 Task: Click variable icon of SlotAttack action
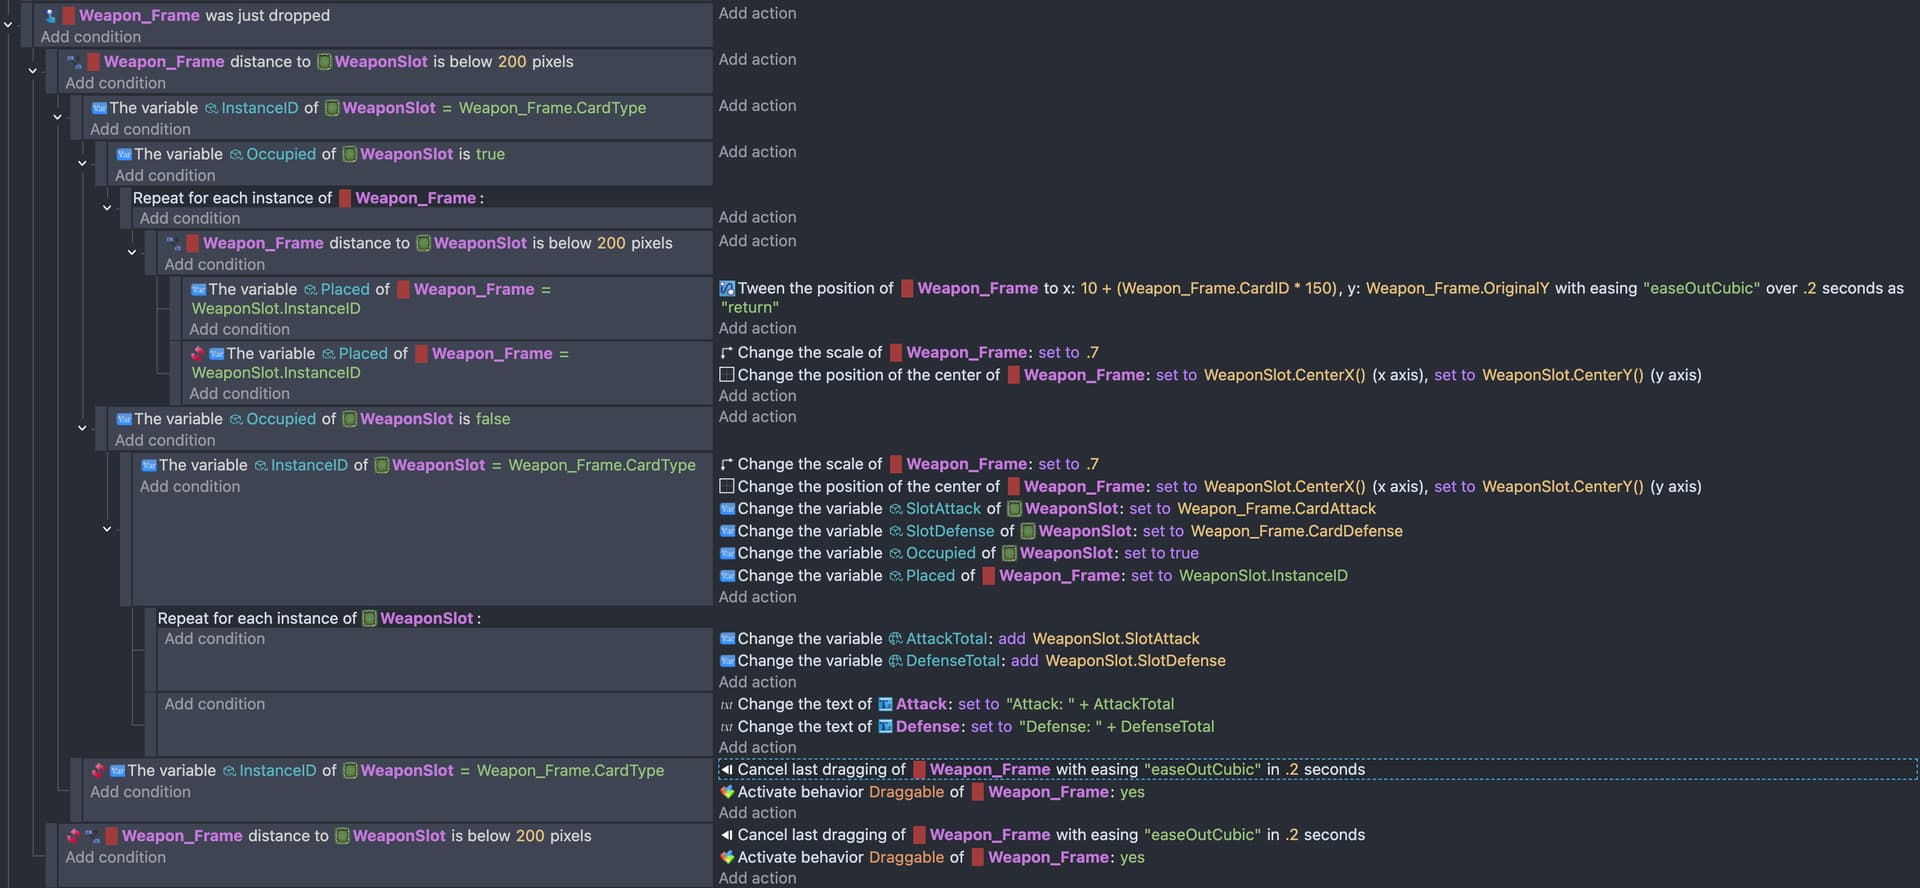(727, 509)
